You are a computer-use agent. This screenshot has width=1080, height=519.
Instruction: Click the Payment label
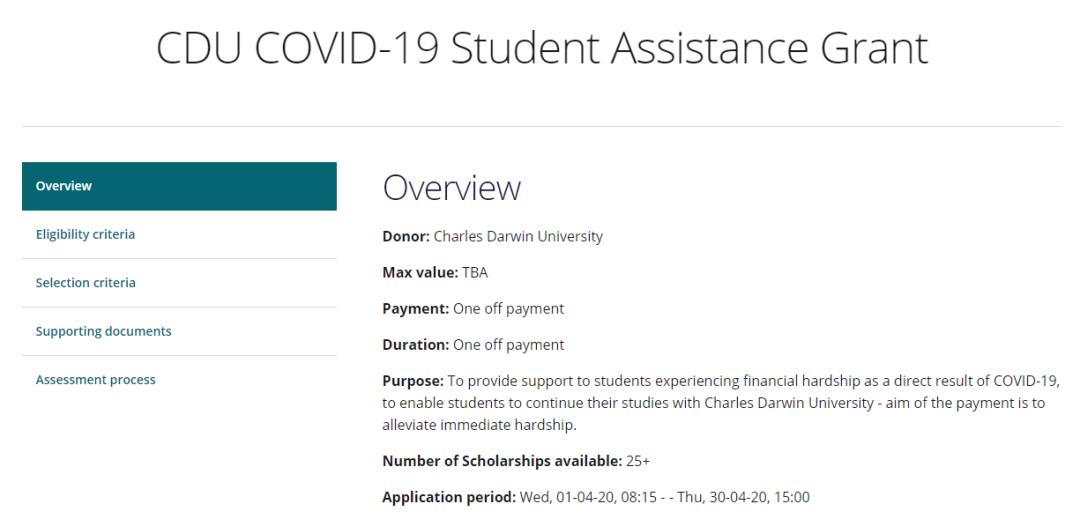pos(416,309)
